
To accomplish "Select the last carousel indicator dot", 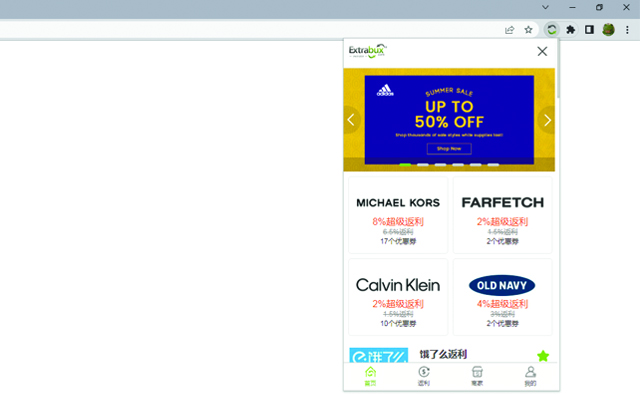I will [493, 165].
